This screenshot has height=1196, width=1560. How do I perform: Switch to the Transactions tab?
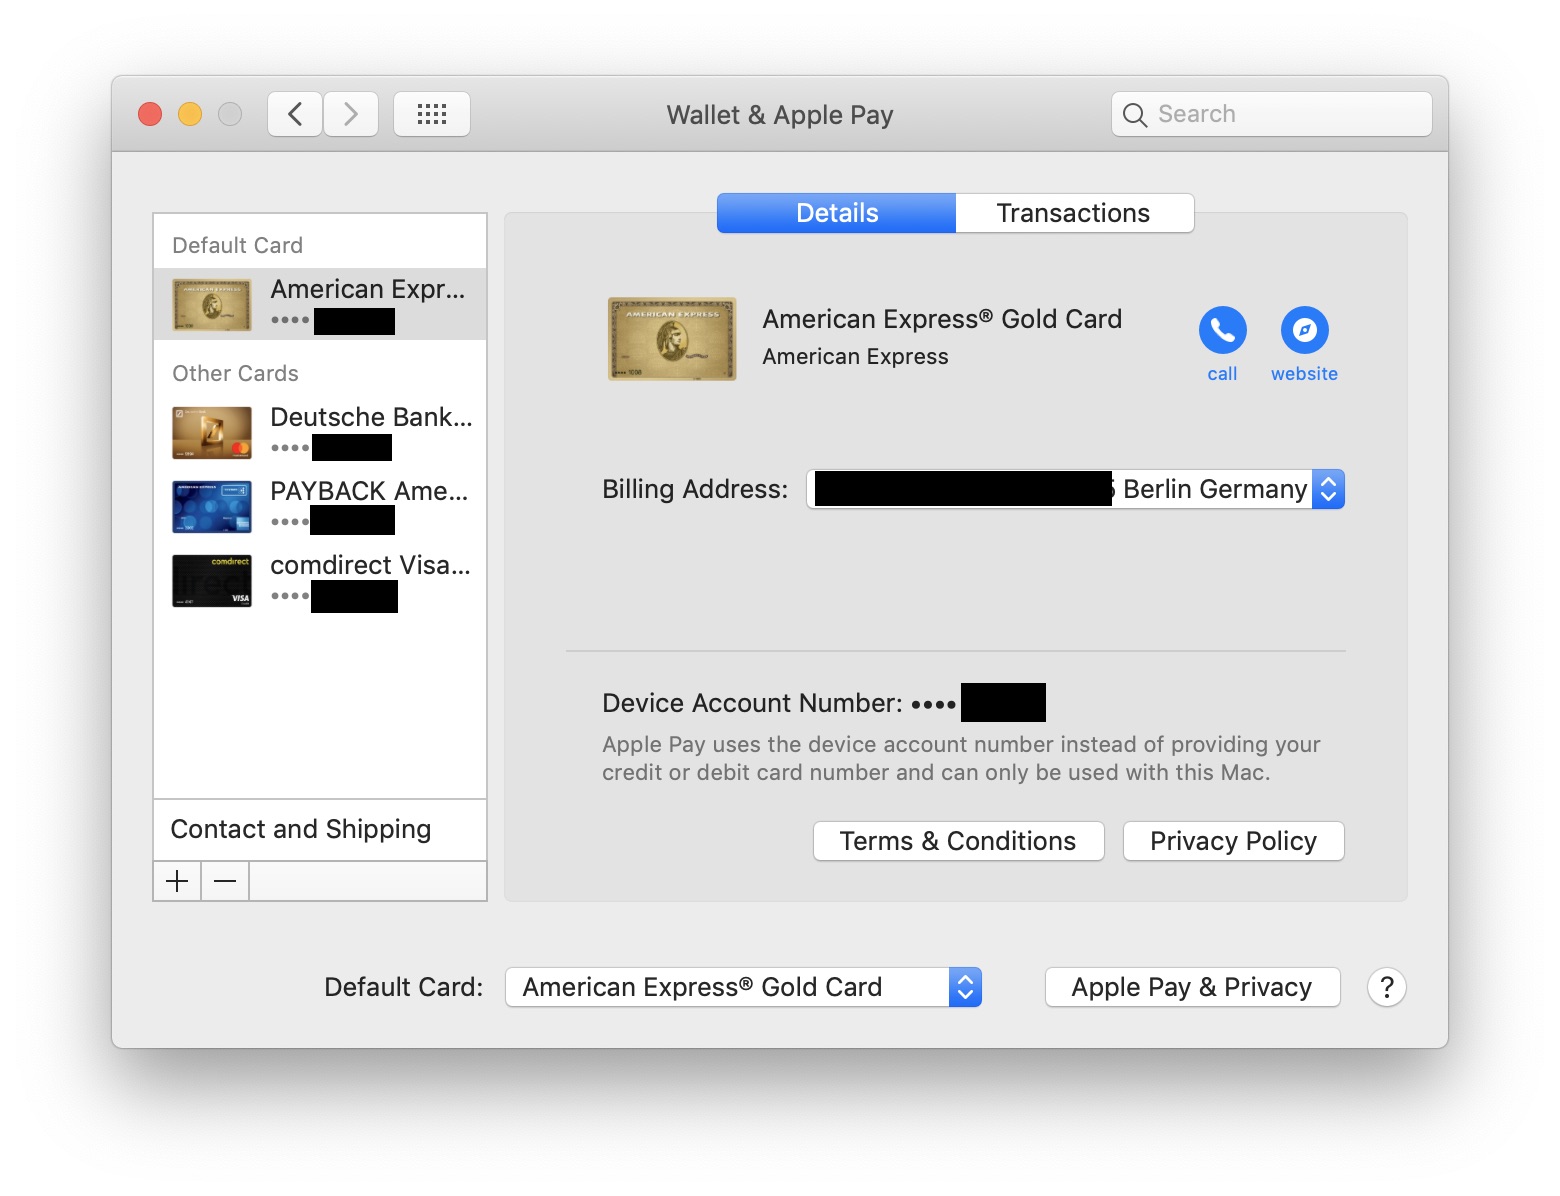(x=1074, y=213)
